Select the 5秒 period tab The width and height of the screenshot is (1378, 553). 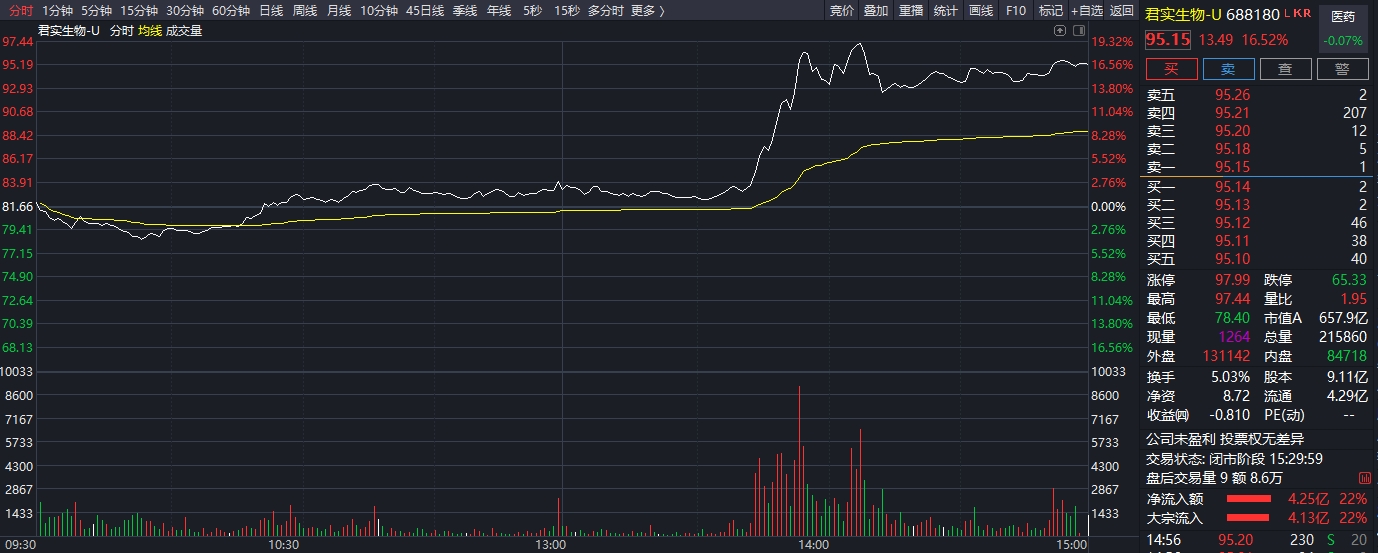tap(533, 11)
